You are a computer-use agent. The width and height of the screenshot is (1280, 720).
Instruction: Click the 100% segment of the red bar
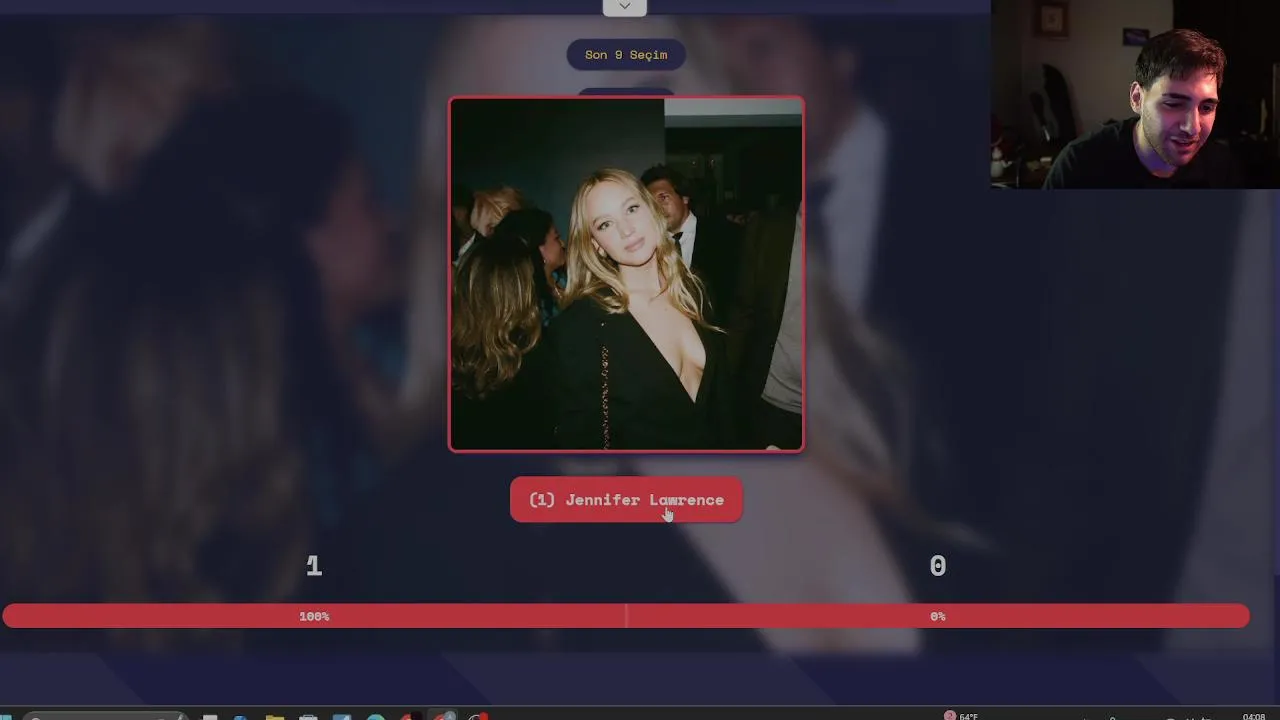[314, 616]
